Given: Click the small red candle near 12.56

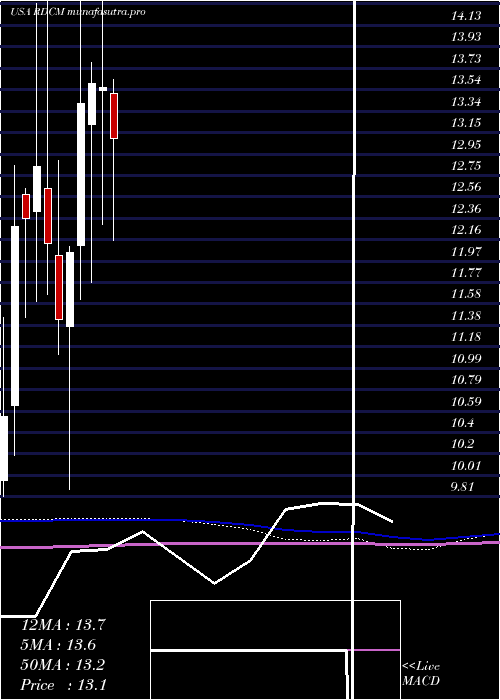Looking at the screenshot, I should pos(26,206).
